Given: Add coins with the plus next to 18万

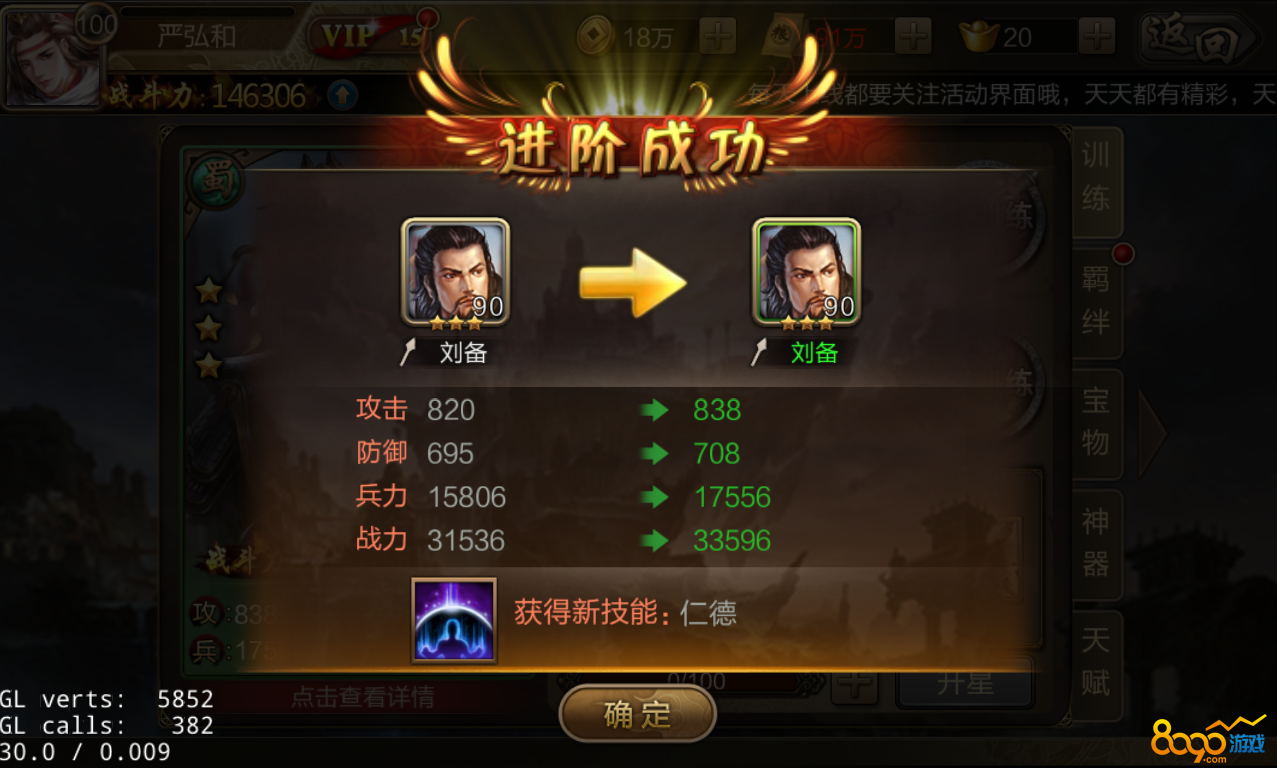Looking at the screenshot, I should coord(717,38).
